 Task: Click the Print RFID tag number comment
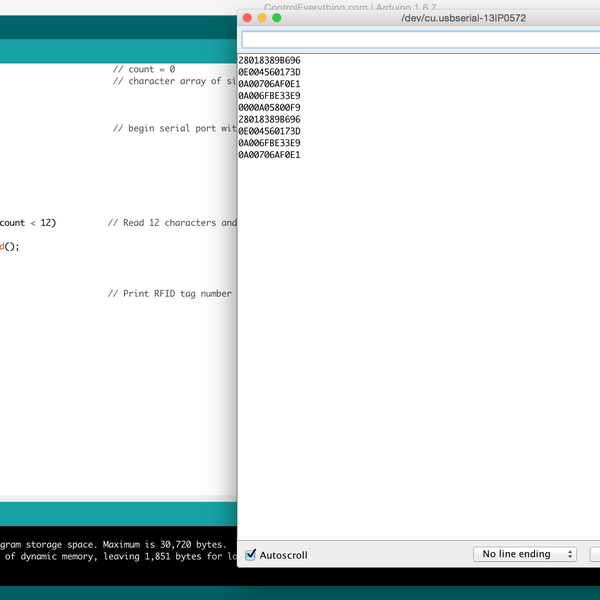point(170,294)
